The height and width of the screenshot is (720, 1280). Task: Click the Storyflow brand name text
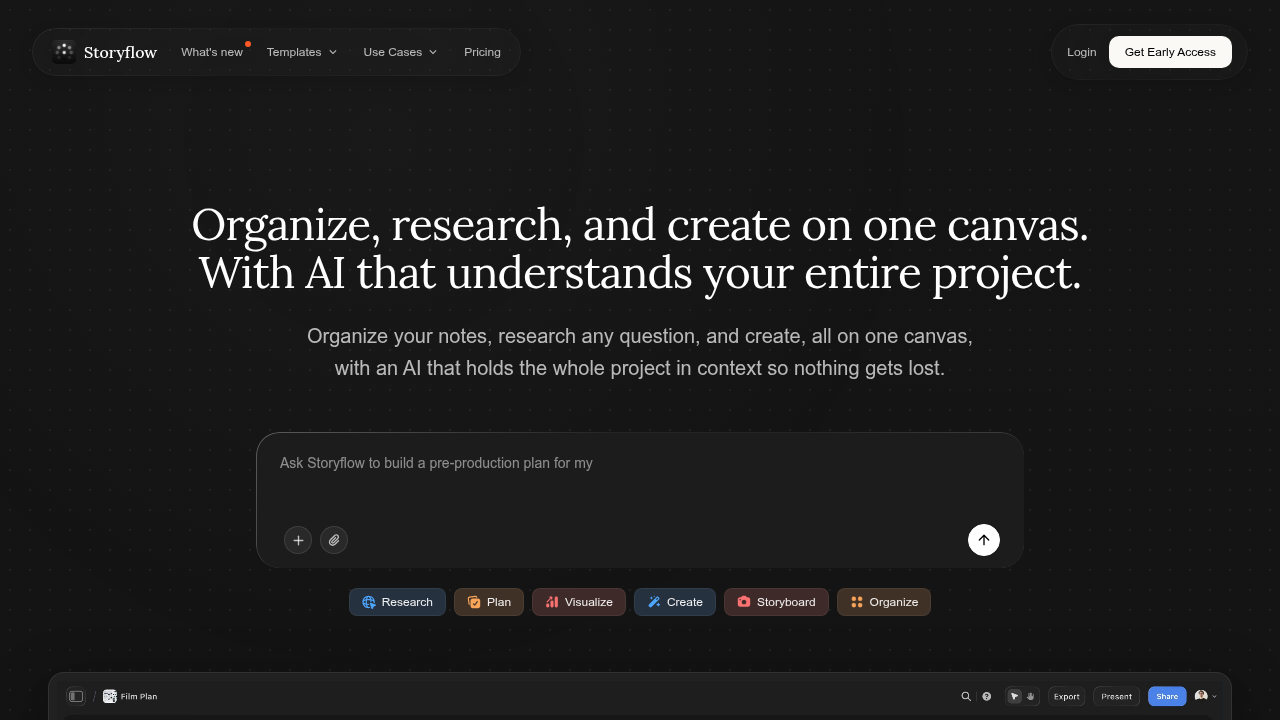(x=120, y=52)
